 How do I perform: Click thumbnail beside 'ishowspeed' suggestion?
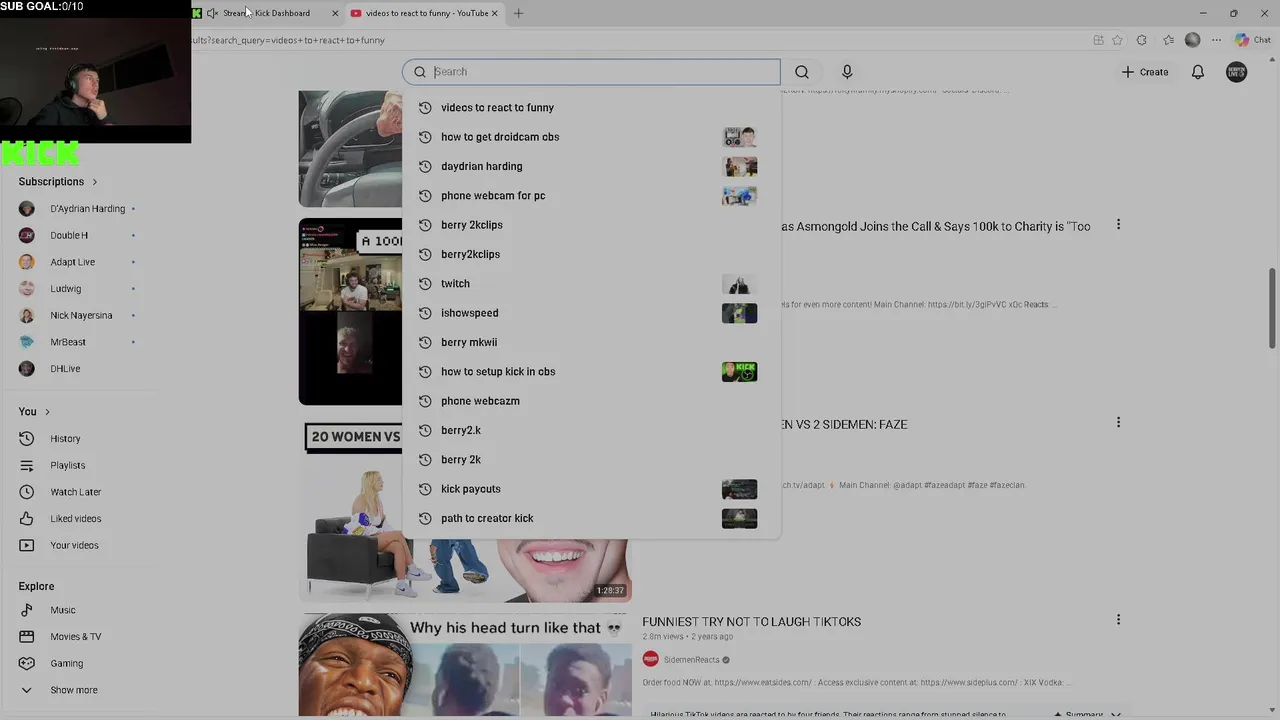tap(739, 313)
